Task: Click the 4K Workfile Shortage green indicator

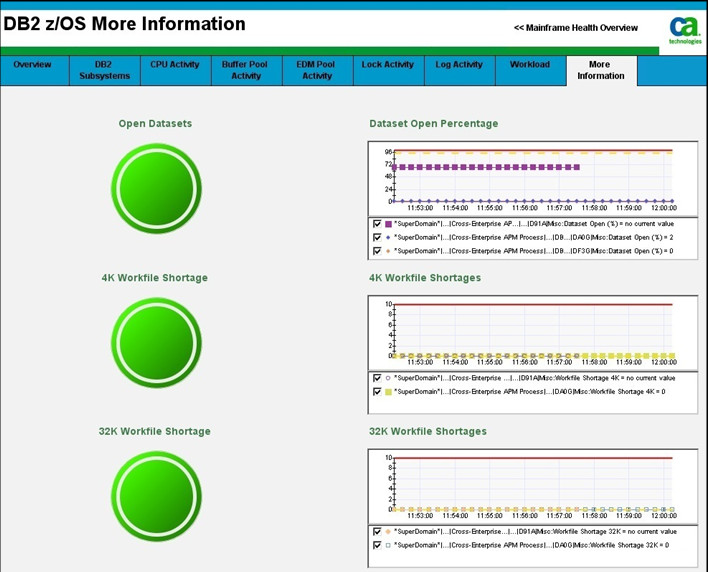Action: pos(155,342)
